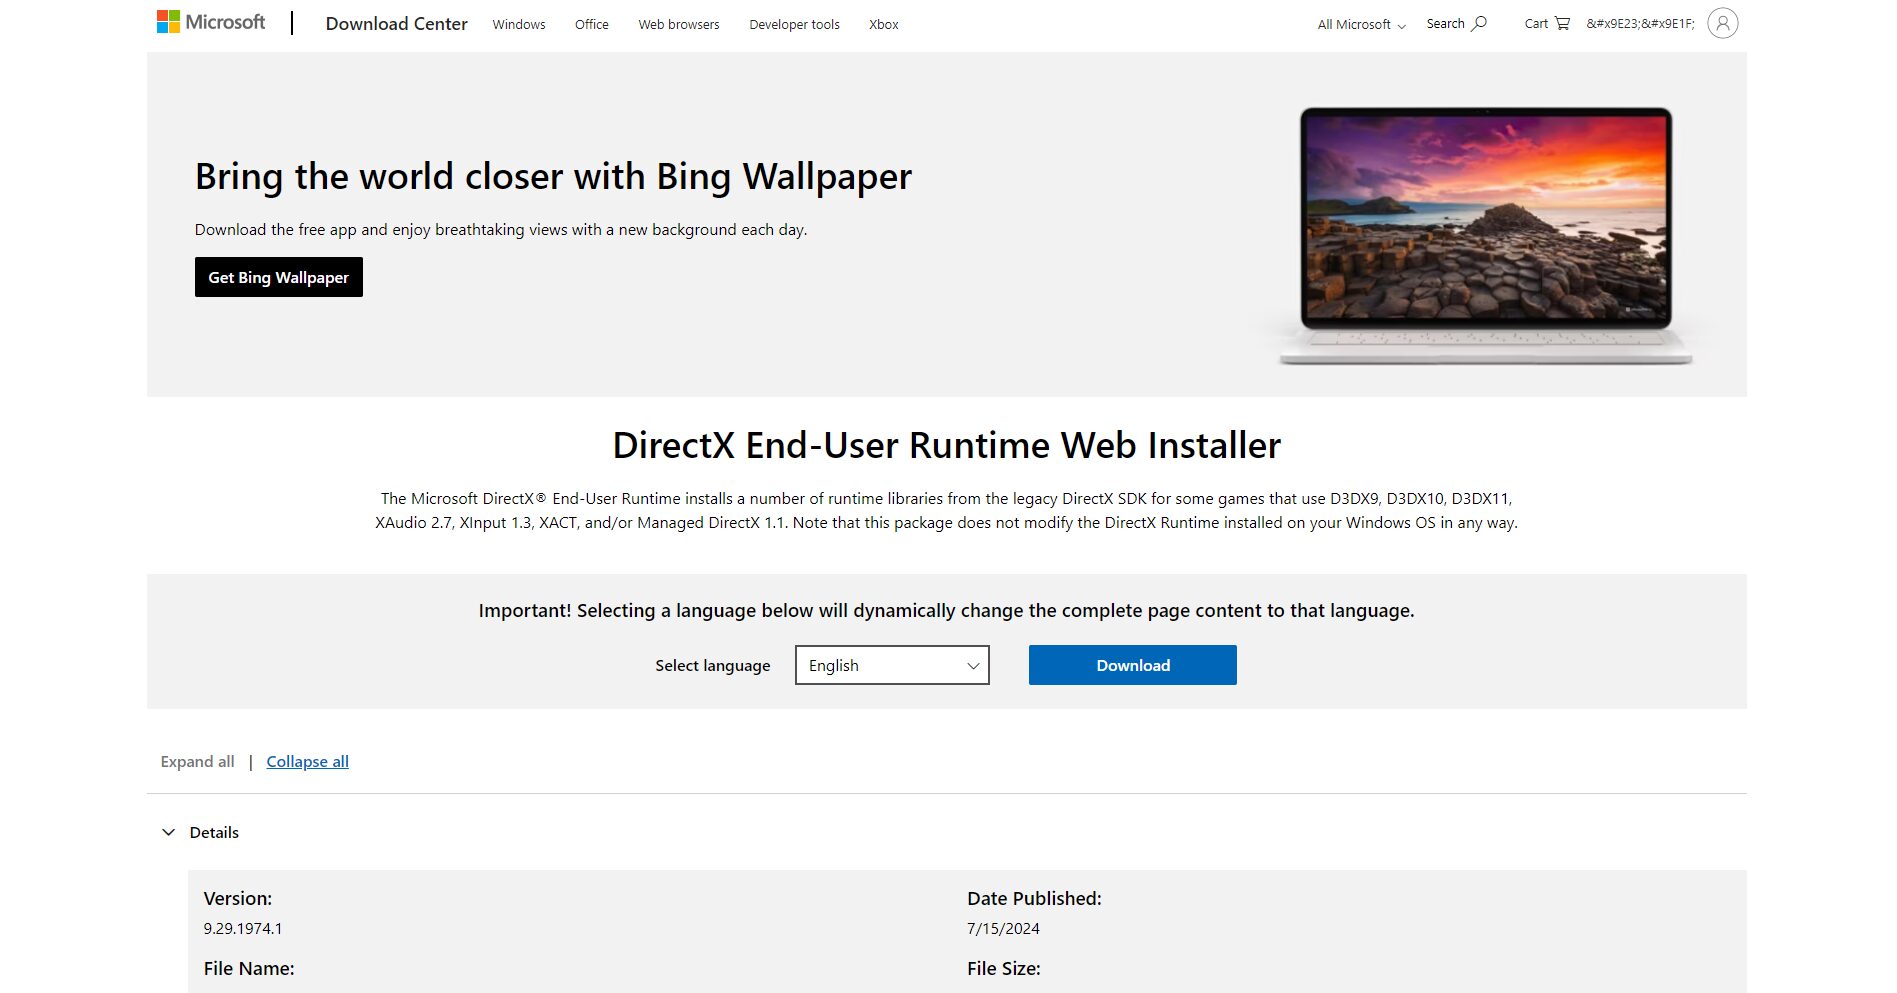Open the Windows menu item
Screen dimensions: 1897x993
(x=518, y=24)
